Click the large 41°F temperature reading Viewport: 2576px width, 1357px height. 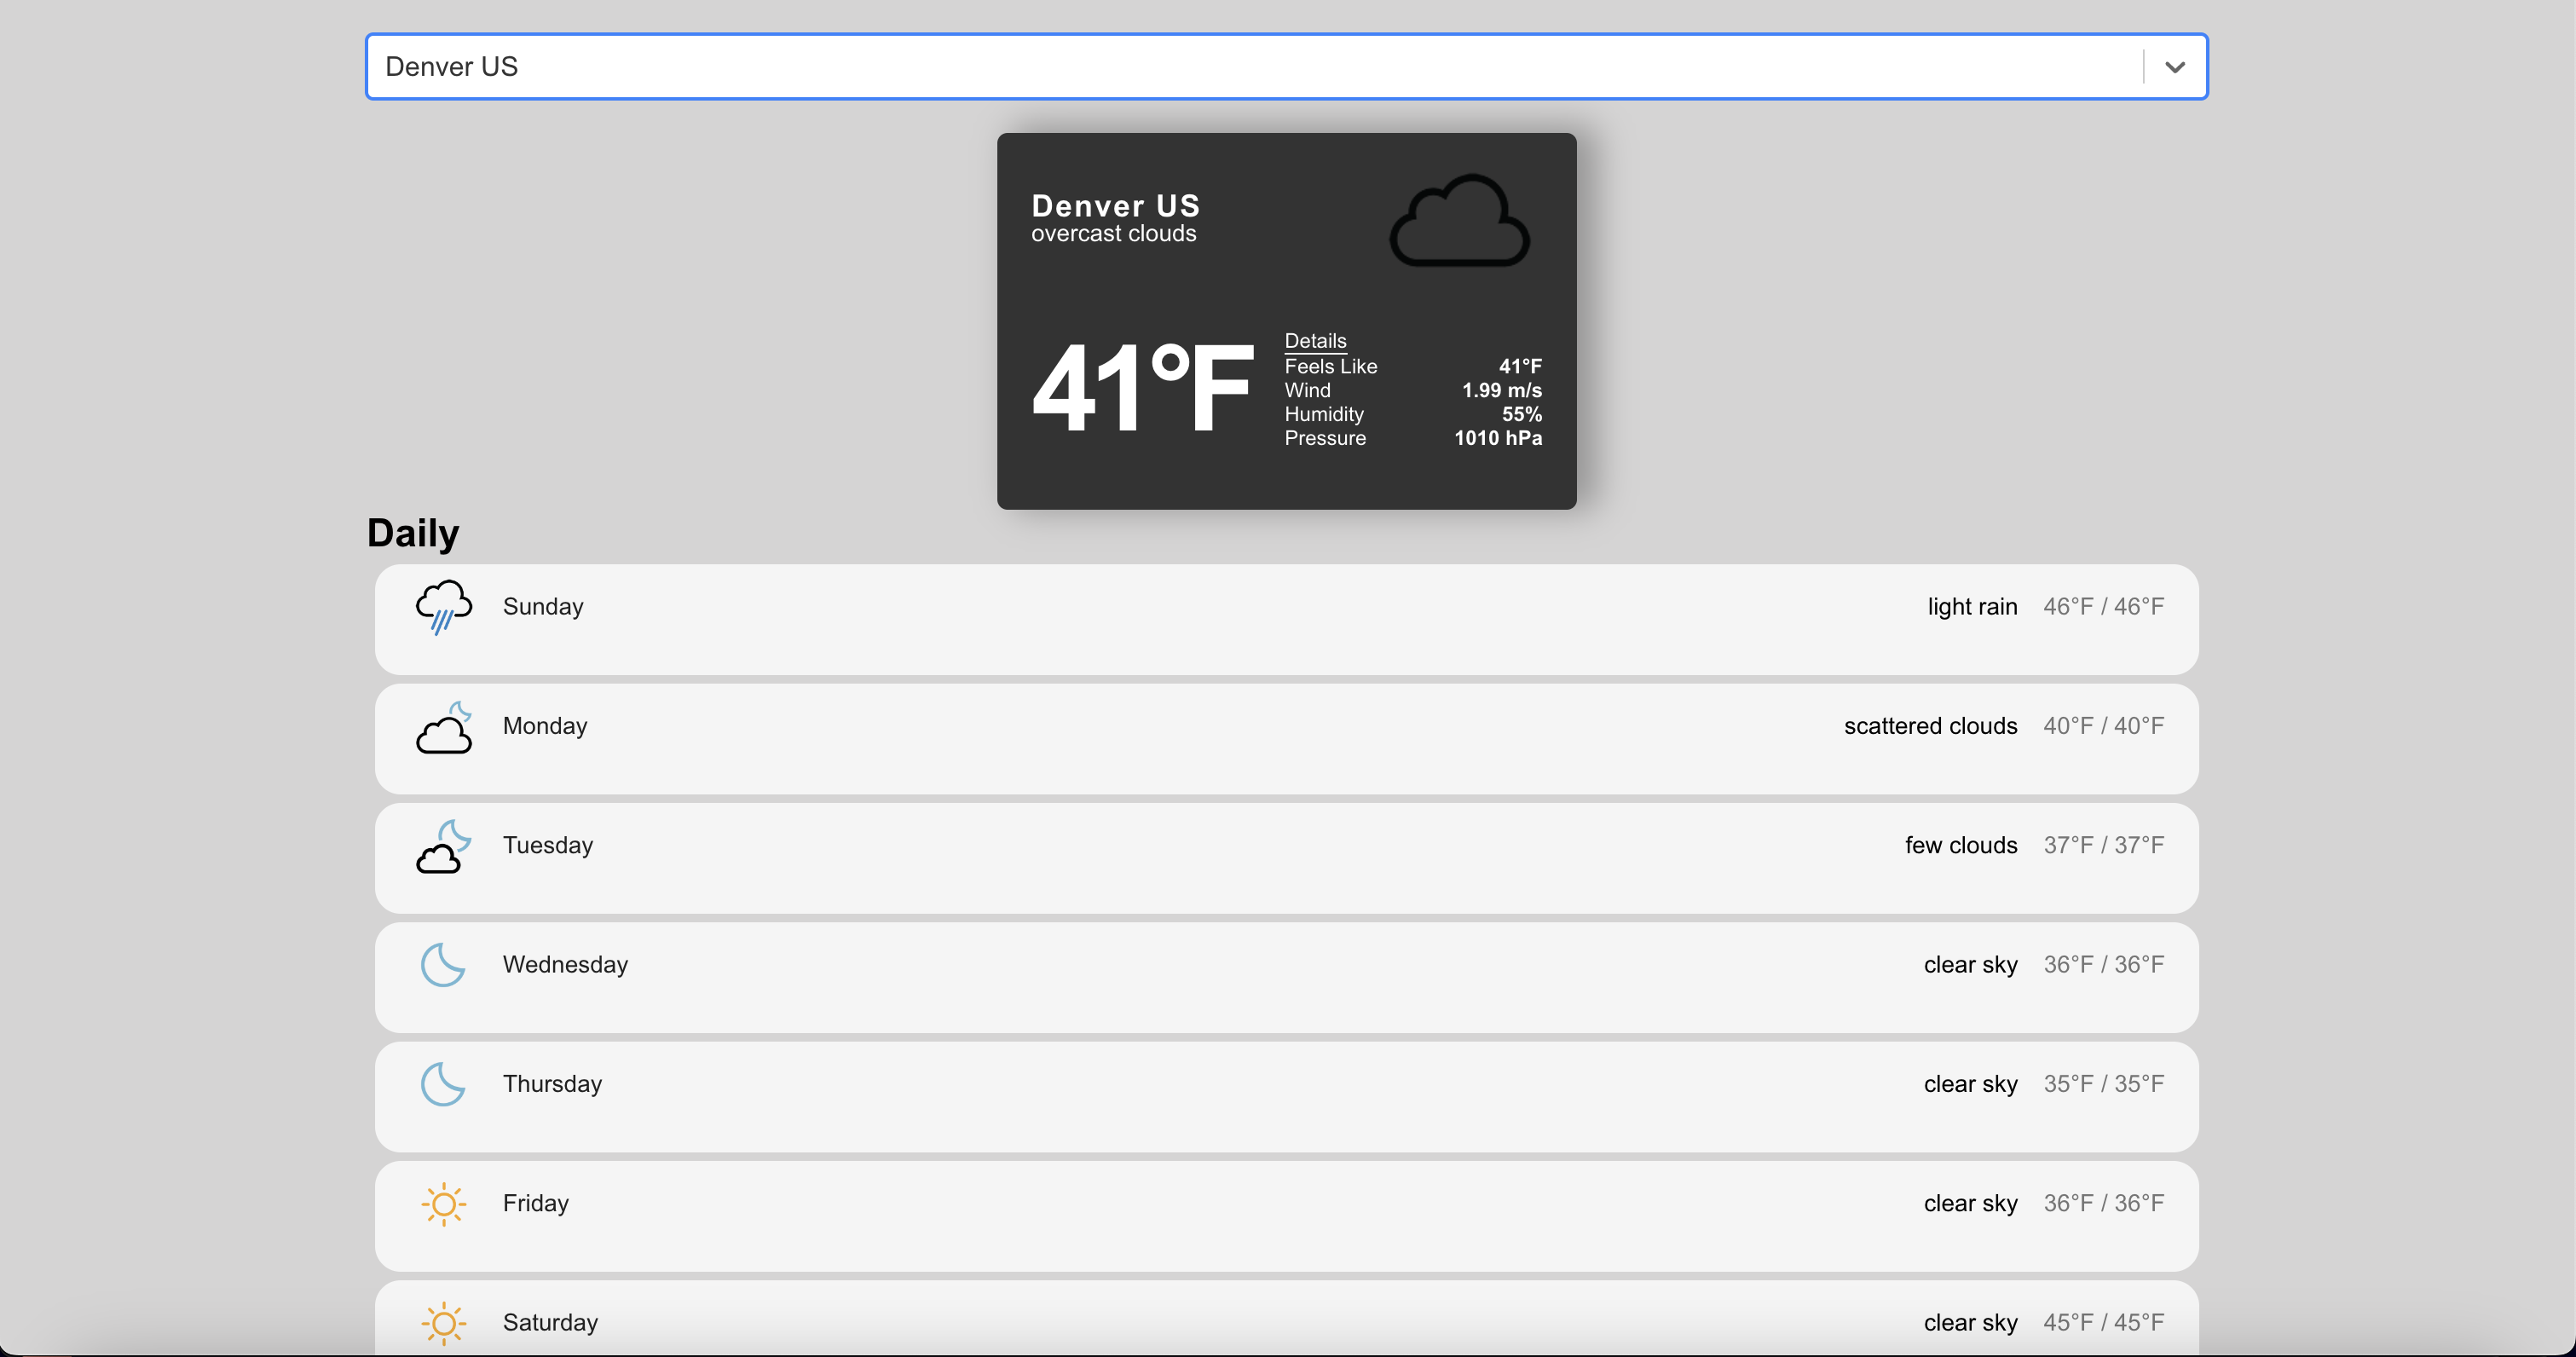[1142, 388]
